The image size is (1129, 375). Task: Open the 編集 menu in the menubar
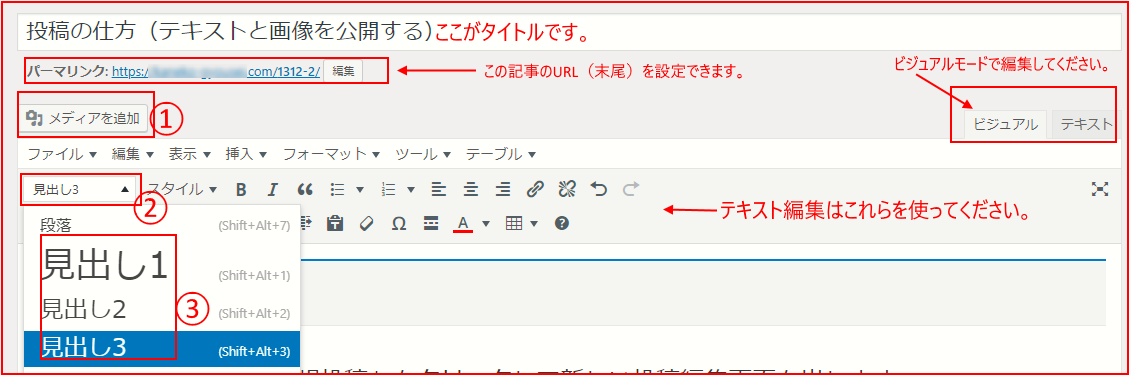pos(133,154)
